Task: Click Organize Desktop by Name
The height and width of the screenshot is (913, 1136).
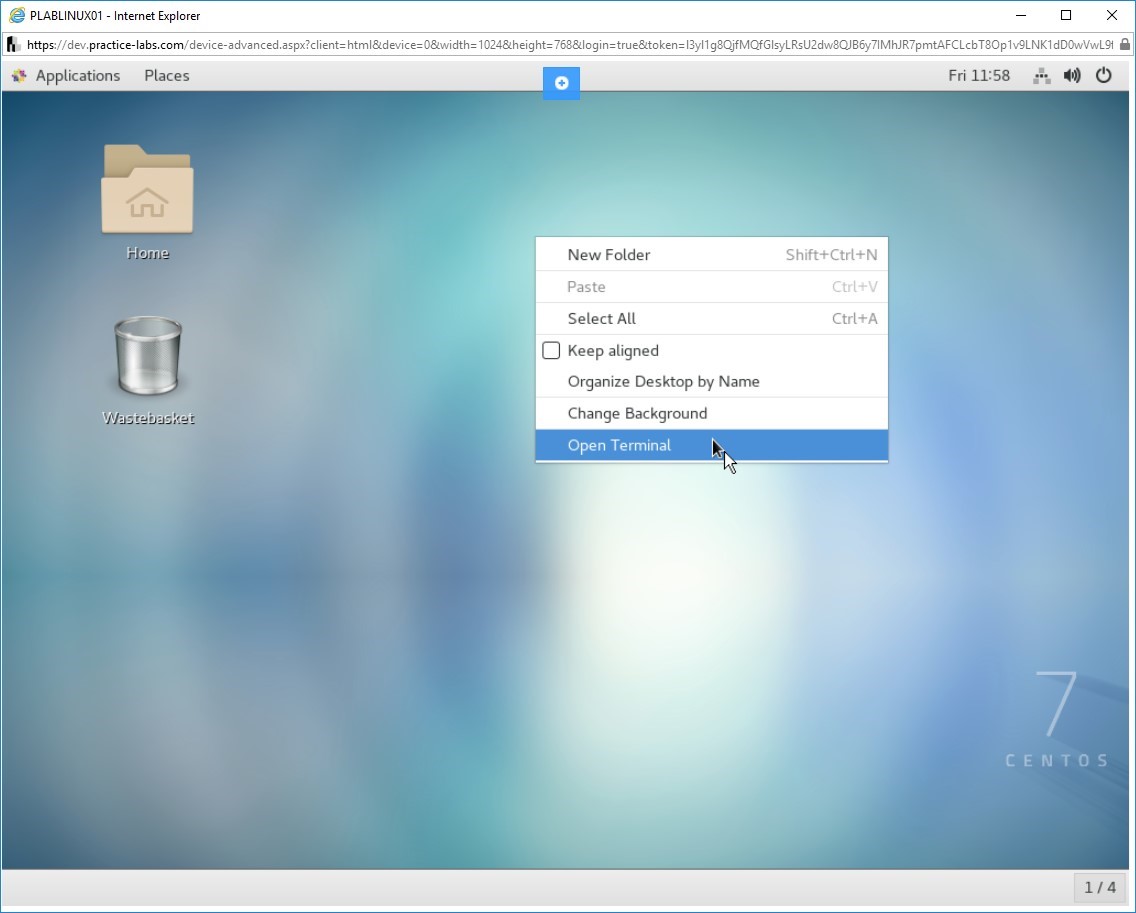Action: (663, 382)
